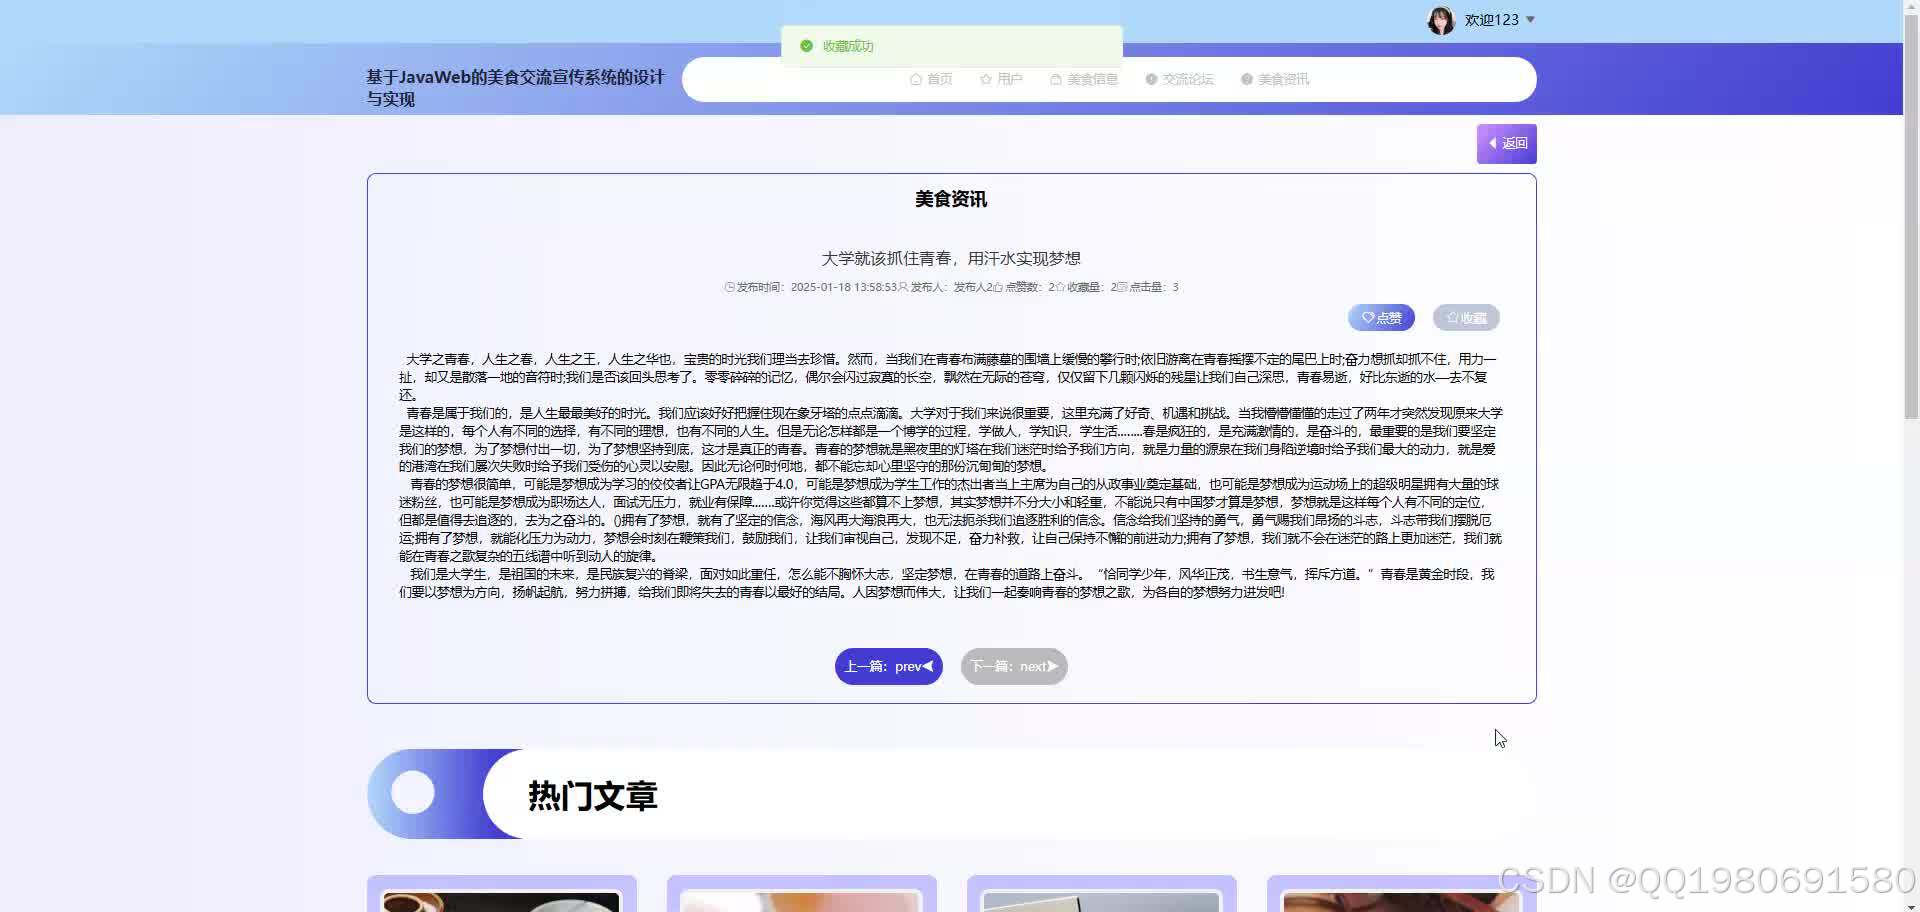Image resolution: width=1920 pixels, height=912 pixels.
Task: Open the 欢迎123 user dropdown
Action: point(1490,19)
